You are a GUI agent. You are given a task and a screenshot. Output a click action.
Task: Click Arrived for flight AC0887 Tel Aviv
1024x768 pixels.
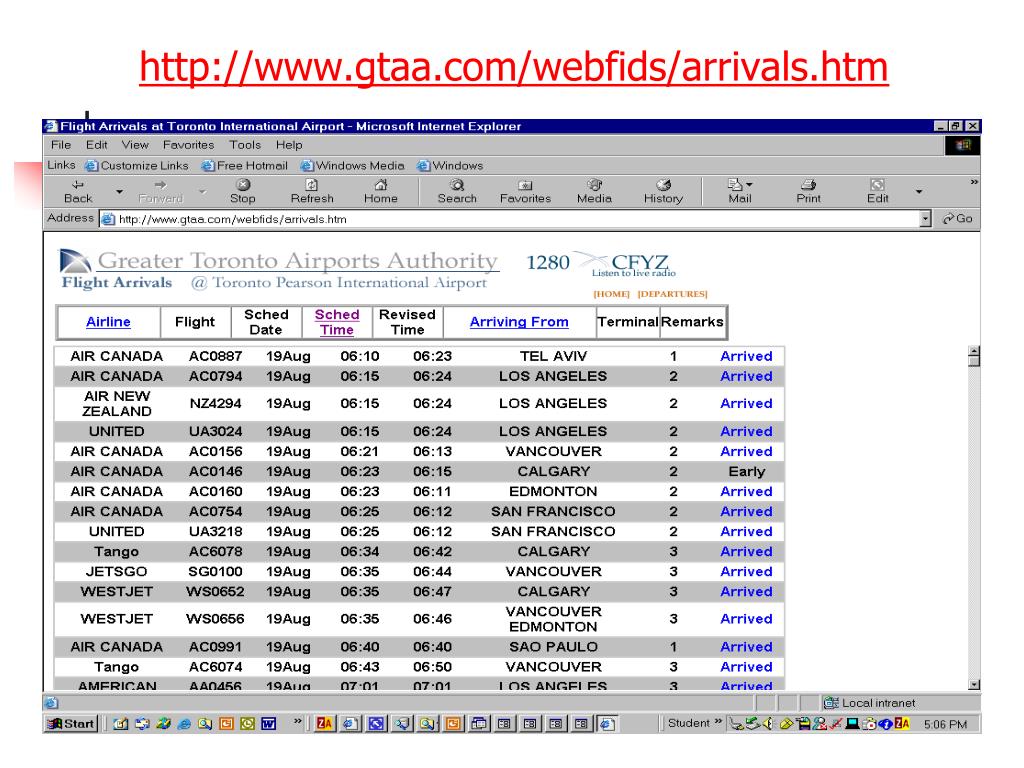746,356
